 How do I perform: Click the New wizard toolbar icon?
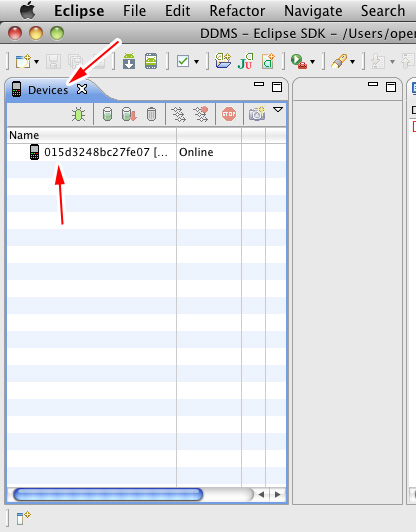click(x=23, y=61)
